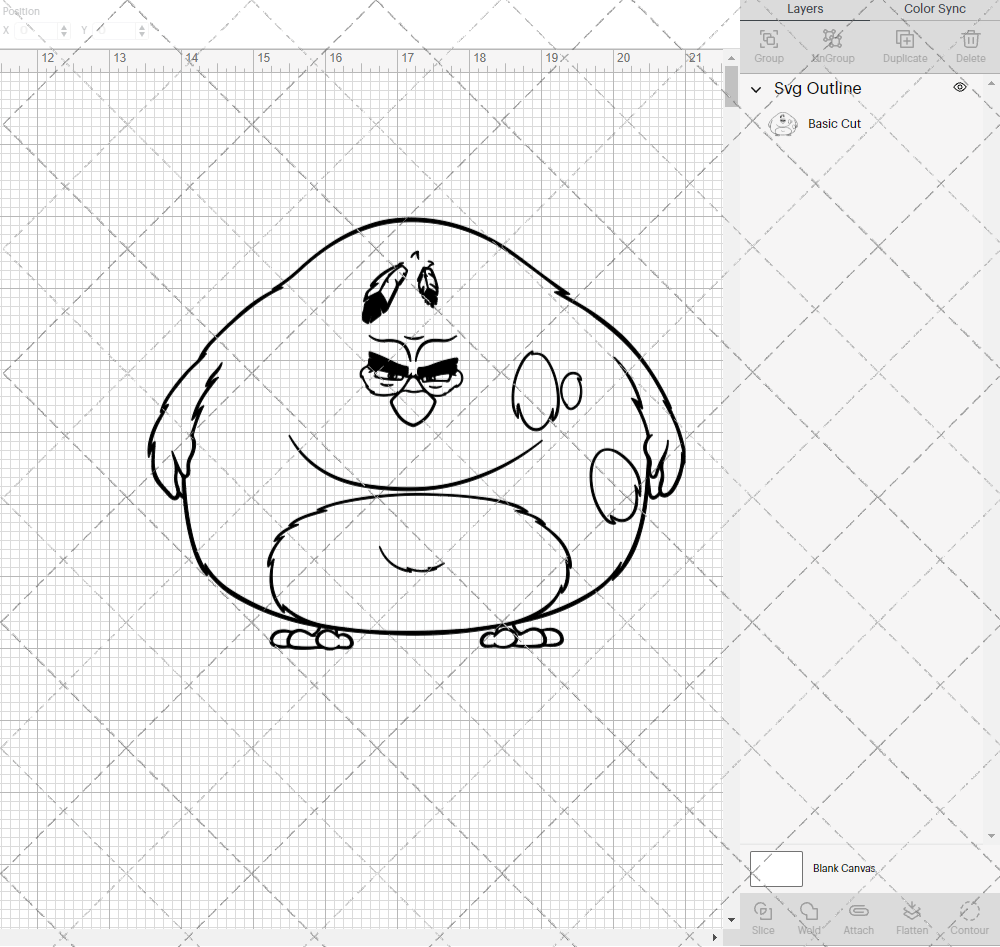Toggle visibility of the bird outline layer
Image resolution: width=1000 pixels, height=947 pixels.
click(x=959, y=87)
